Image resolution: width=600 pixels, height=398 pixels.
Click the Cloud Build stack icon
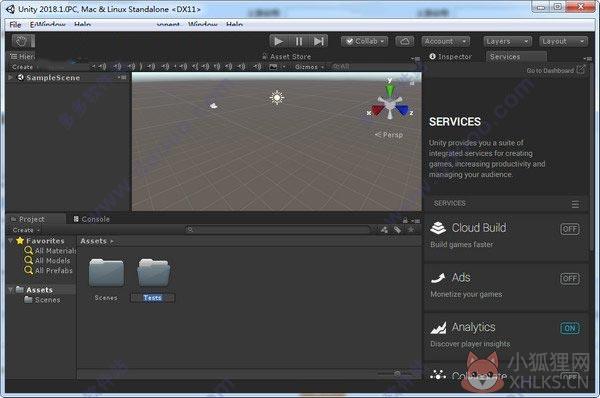pos(438,228)
